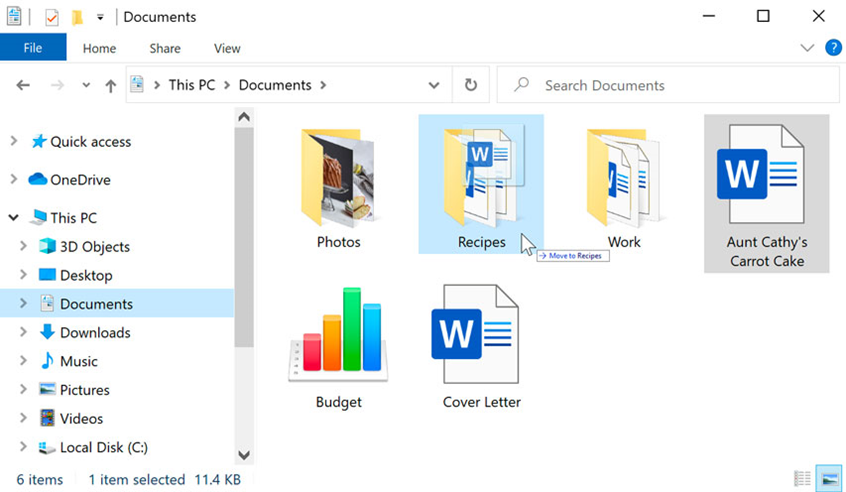Refresh the Documents folder view
846x492 pixels.
click(x=470, y=85)
